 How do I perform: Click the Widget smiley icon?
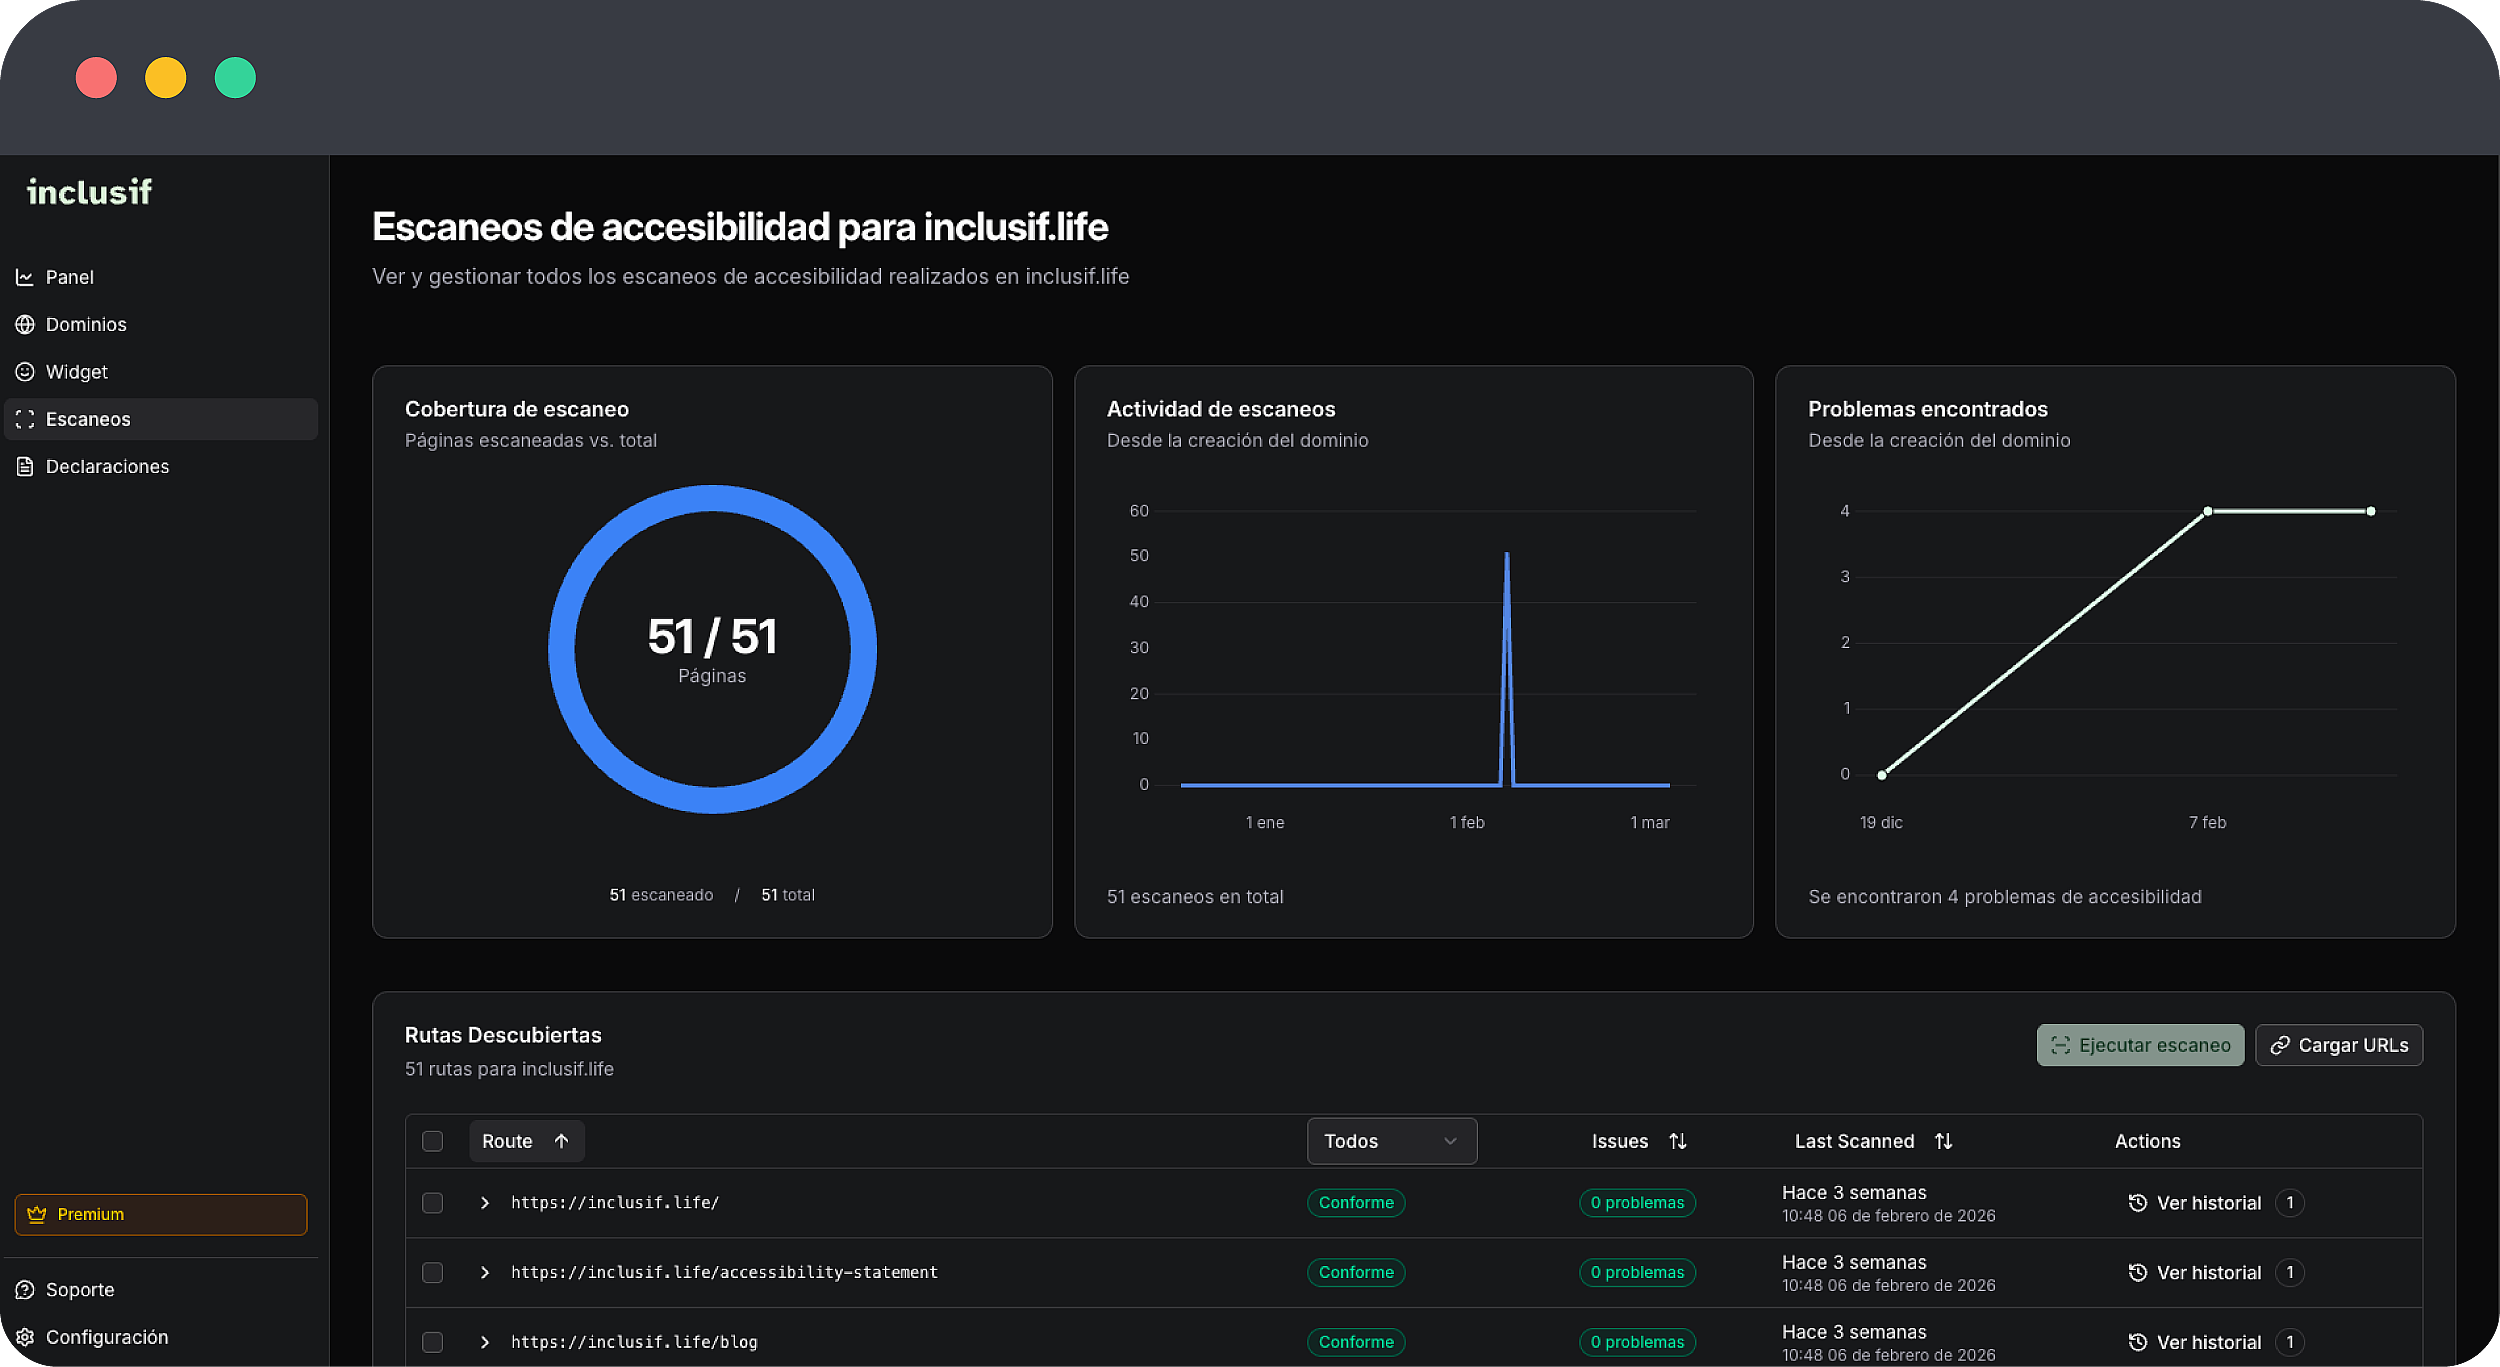coord(25,372)
